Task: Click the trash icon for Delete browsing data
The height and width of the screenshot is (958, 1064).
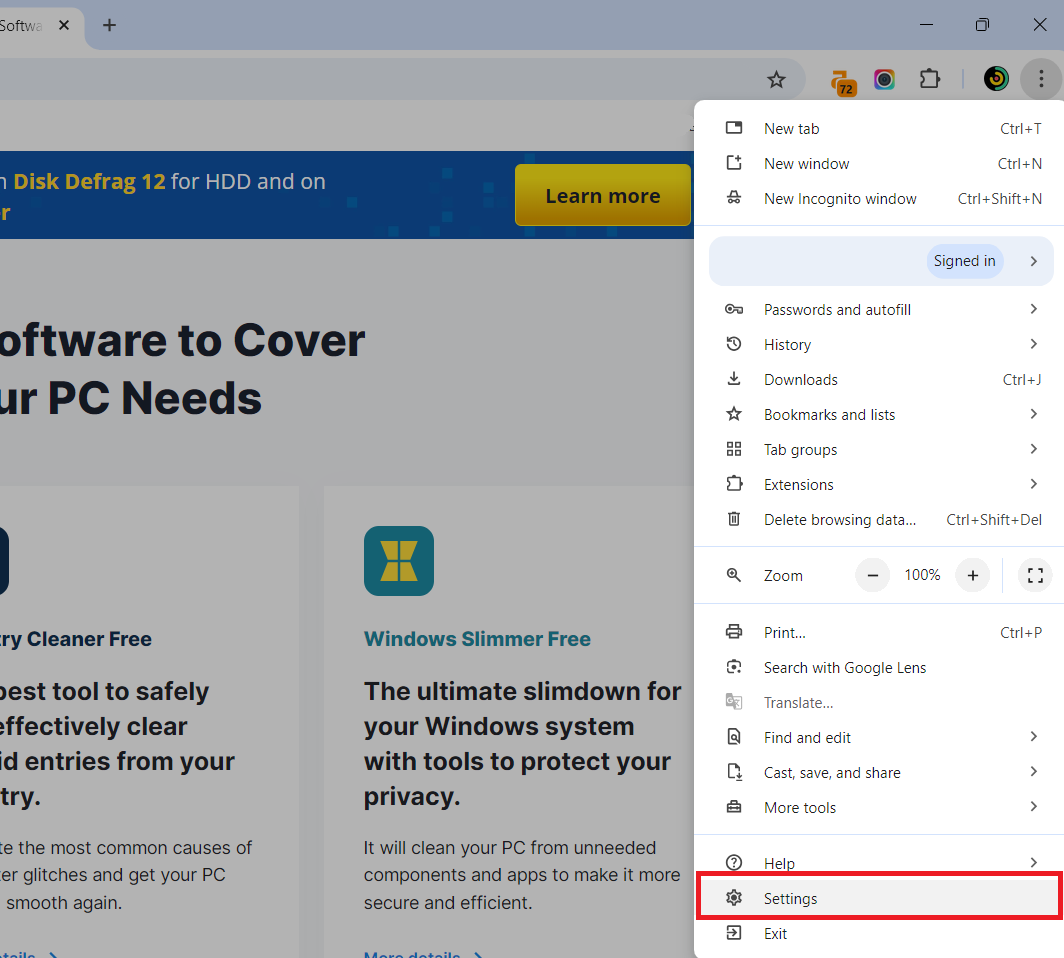Action: pyautogui.click(x=734, y=519)
